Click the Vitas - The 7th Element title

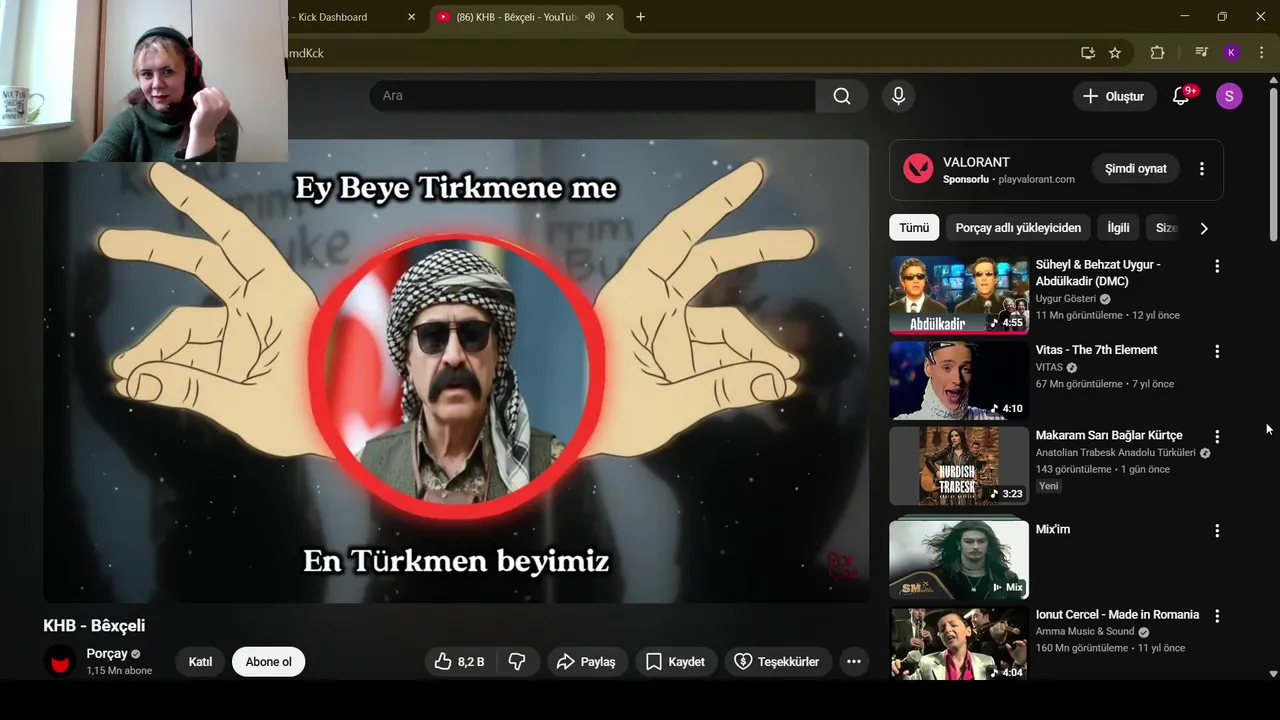coord(1096,350)
